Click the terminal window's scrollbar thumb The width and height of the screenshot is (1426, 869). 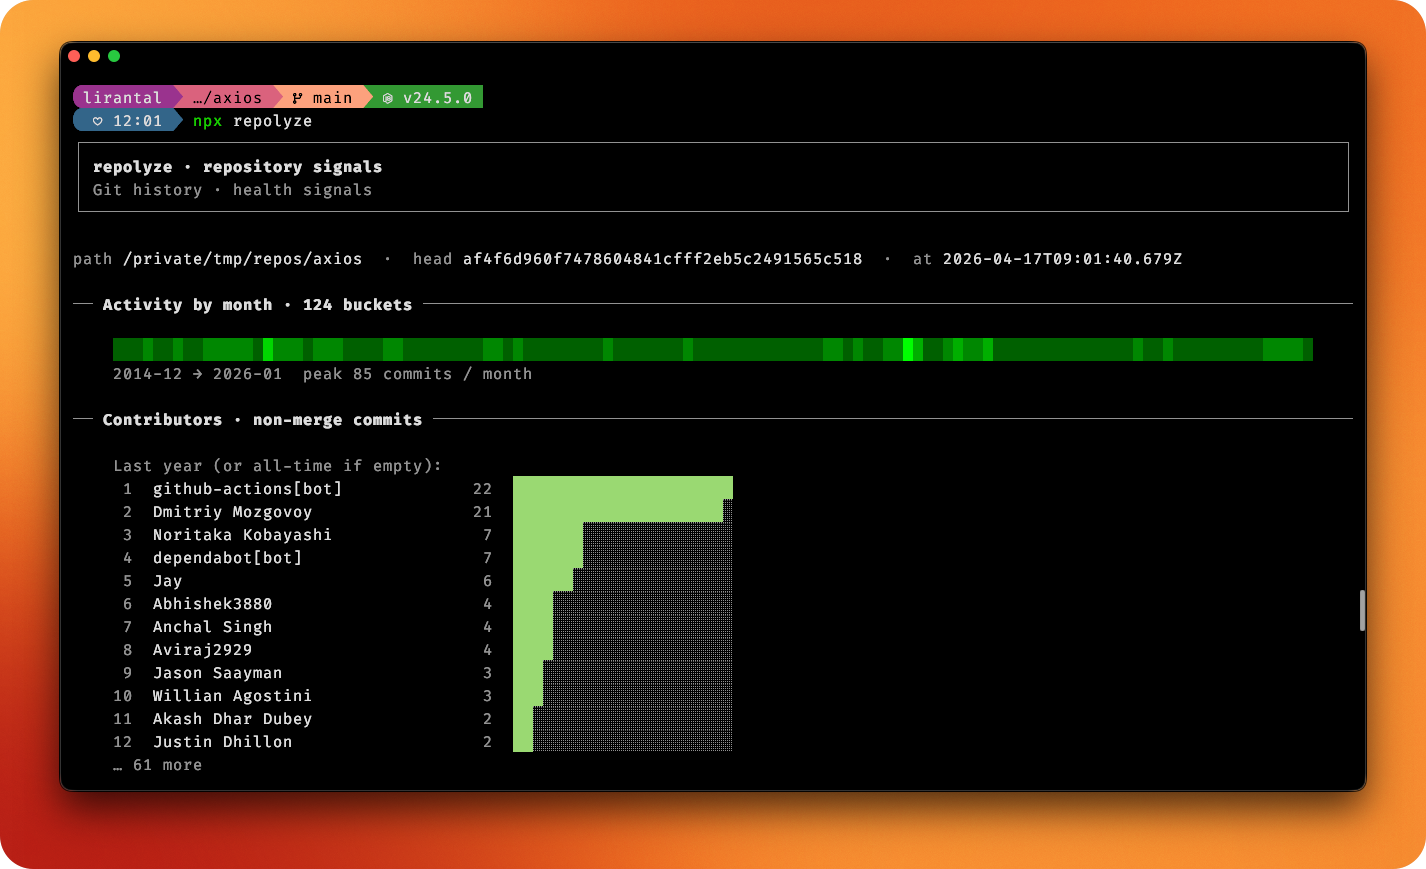click(x=1362, y=610)
